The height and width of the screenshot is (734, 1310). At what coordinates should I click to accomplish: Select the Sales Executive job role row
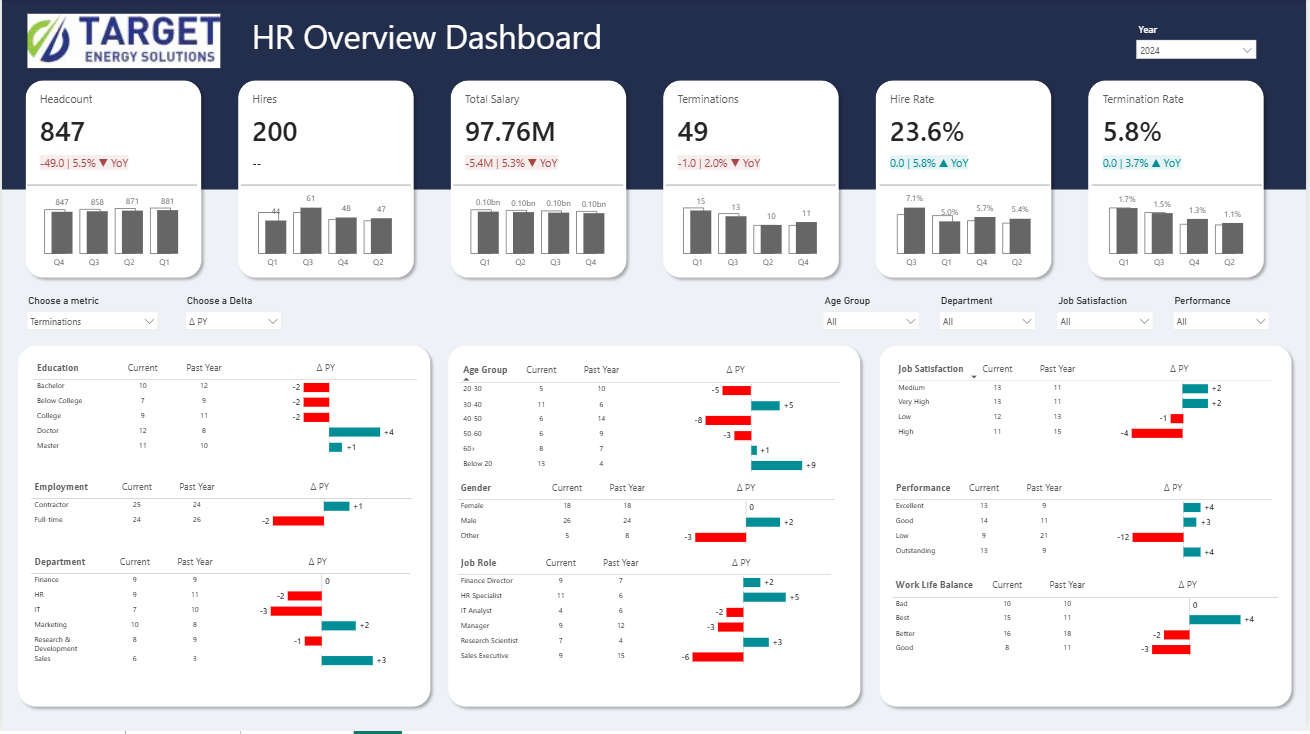tap(645, 656)
